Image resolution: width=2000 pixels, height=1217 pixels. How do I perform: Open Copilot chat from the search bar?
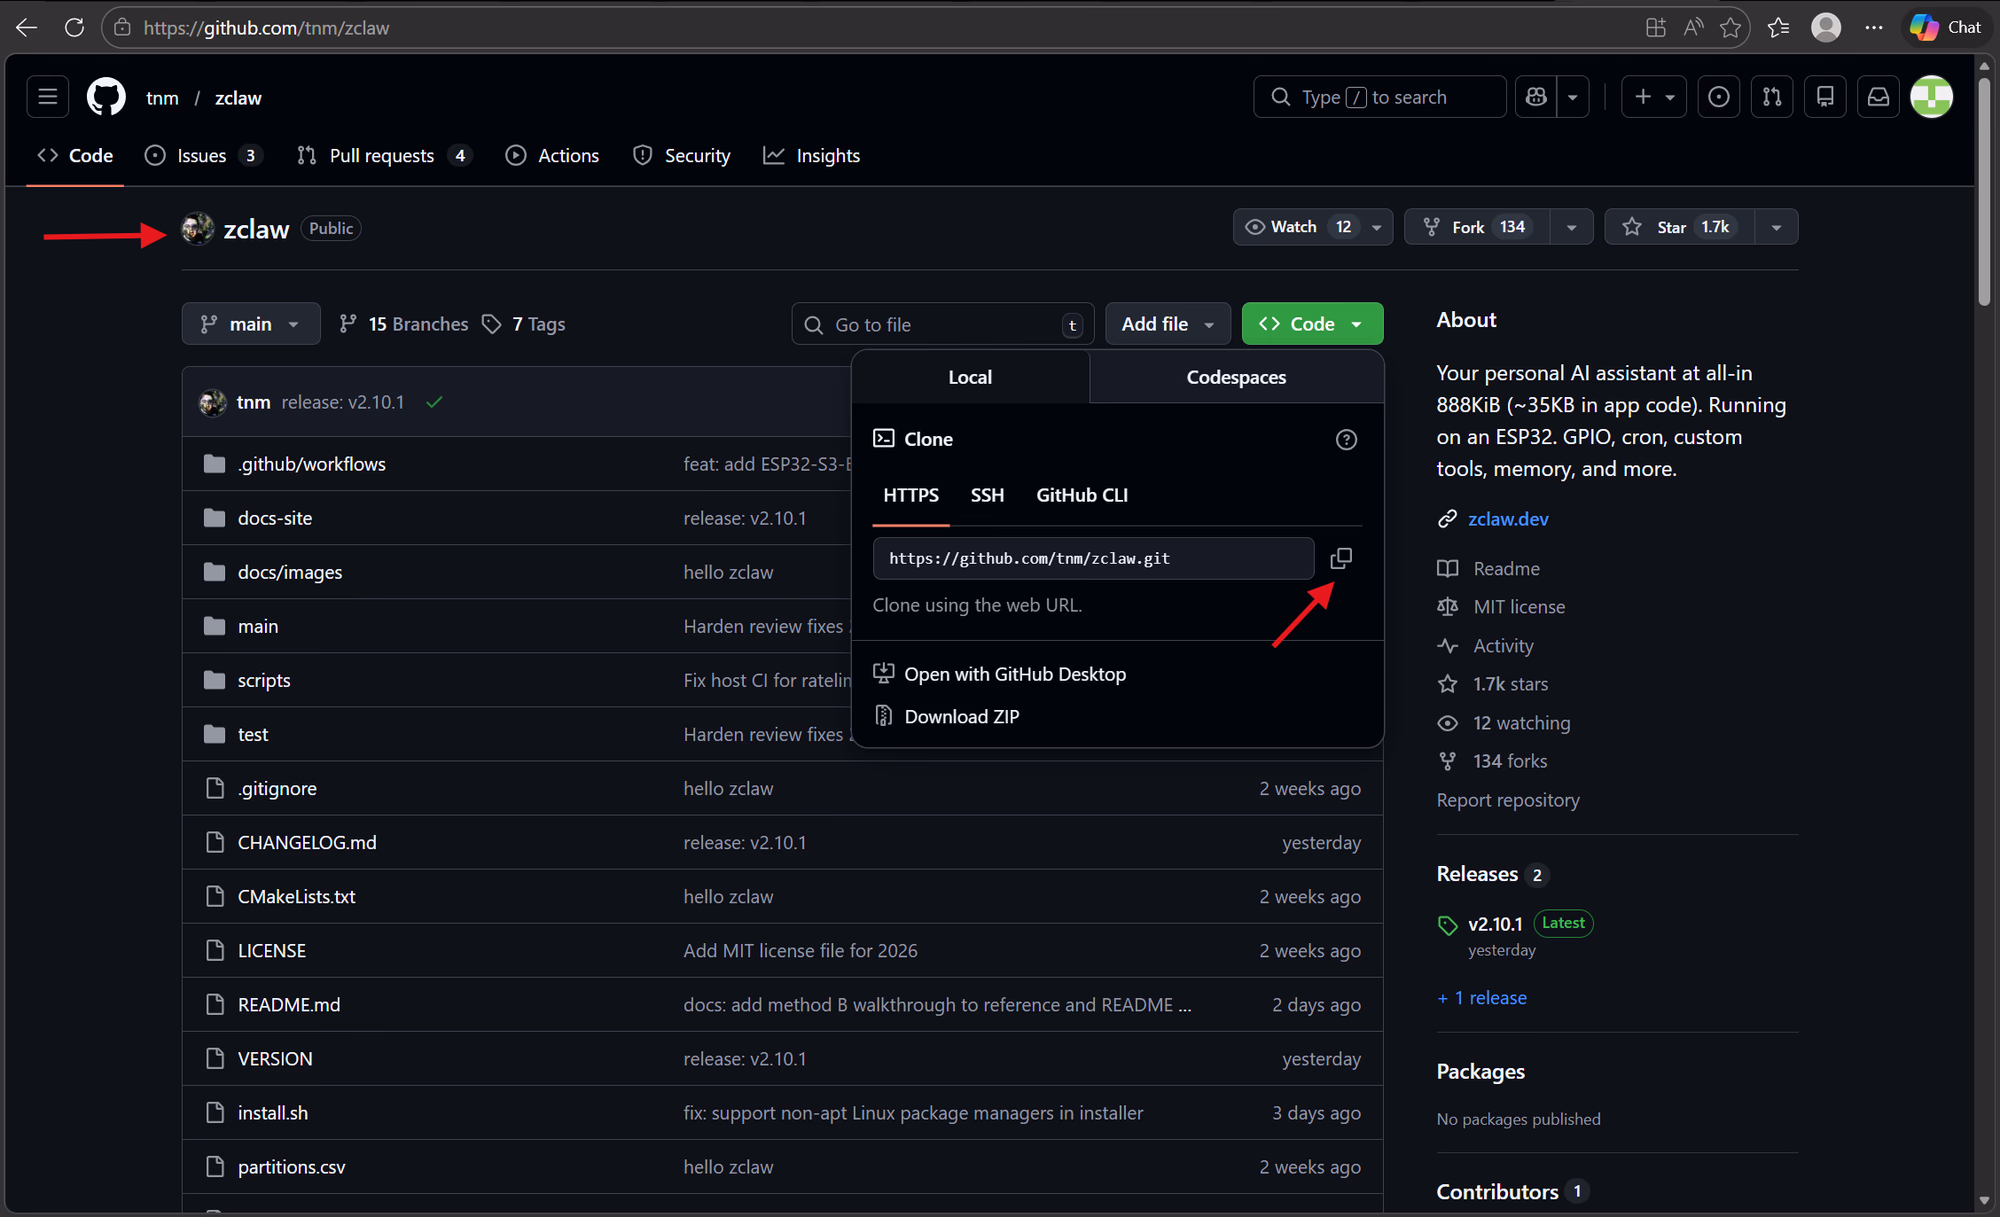(x=1535, y=96)
